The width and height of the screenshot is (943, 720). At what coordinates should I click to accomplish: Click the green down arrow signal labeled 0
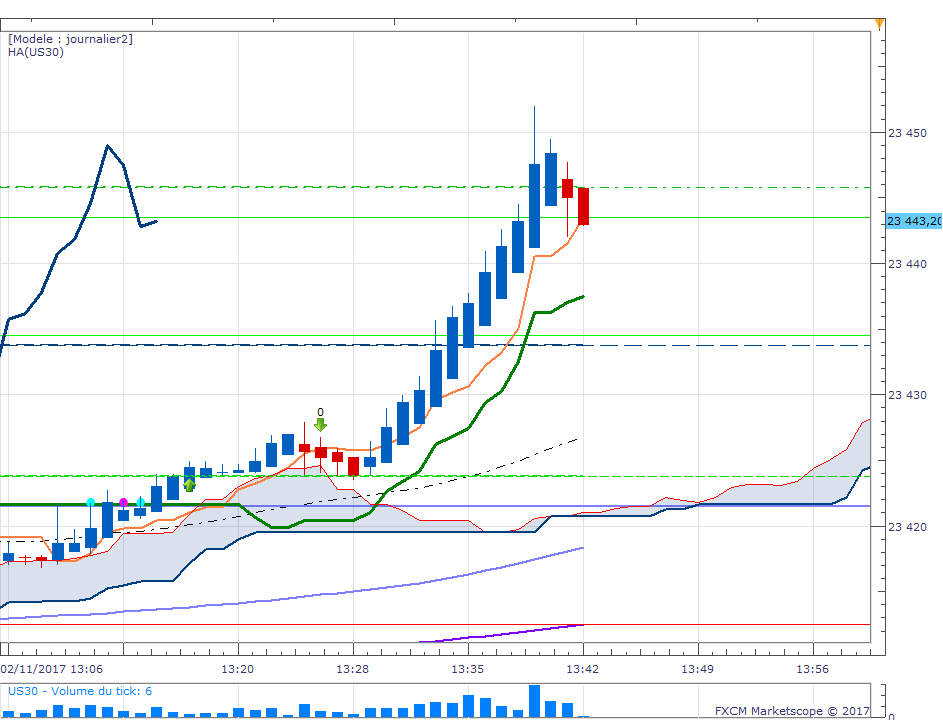[x=320, y=425]
